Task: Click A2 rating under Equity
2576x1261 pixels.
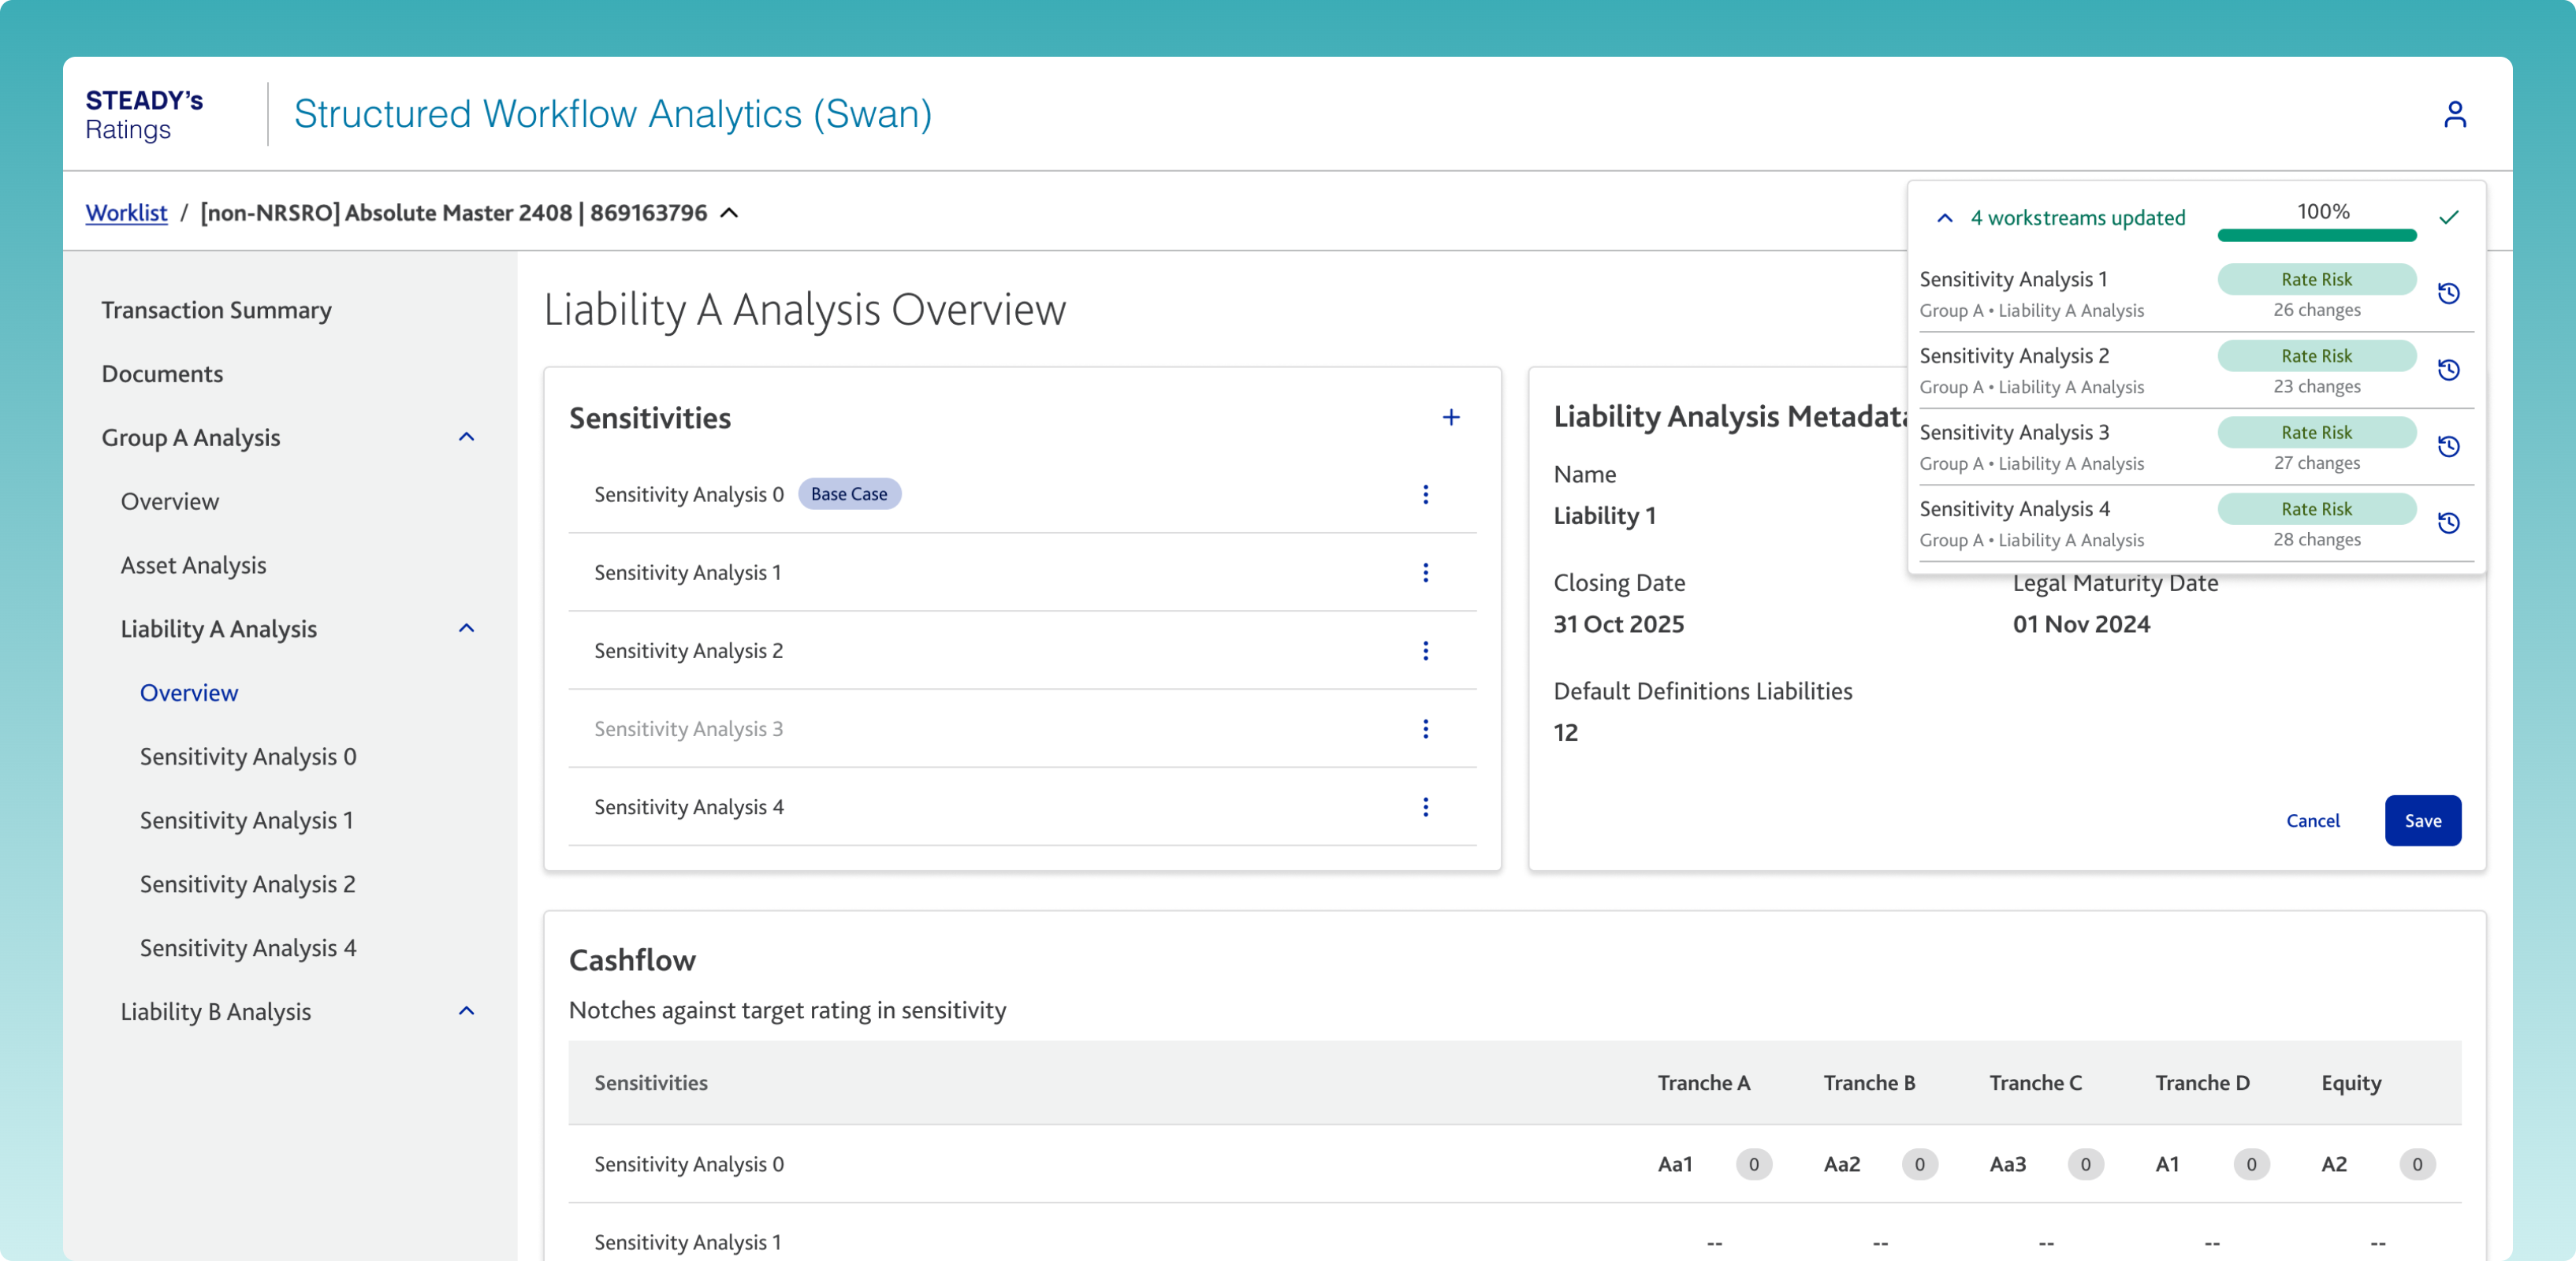Action: [2334, 1164]
